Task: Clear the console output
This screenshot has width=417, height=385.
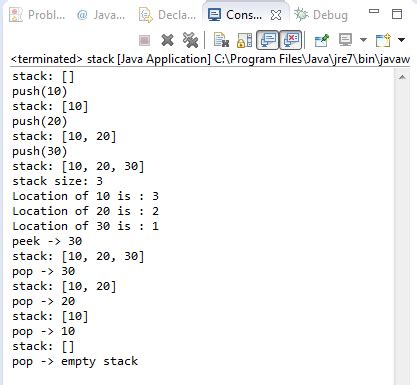Action: pos(221,40)
